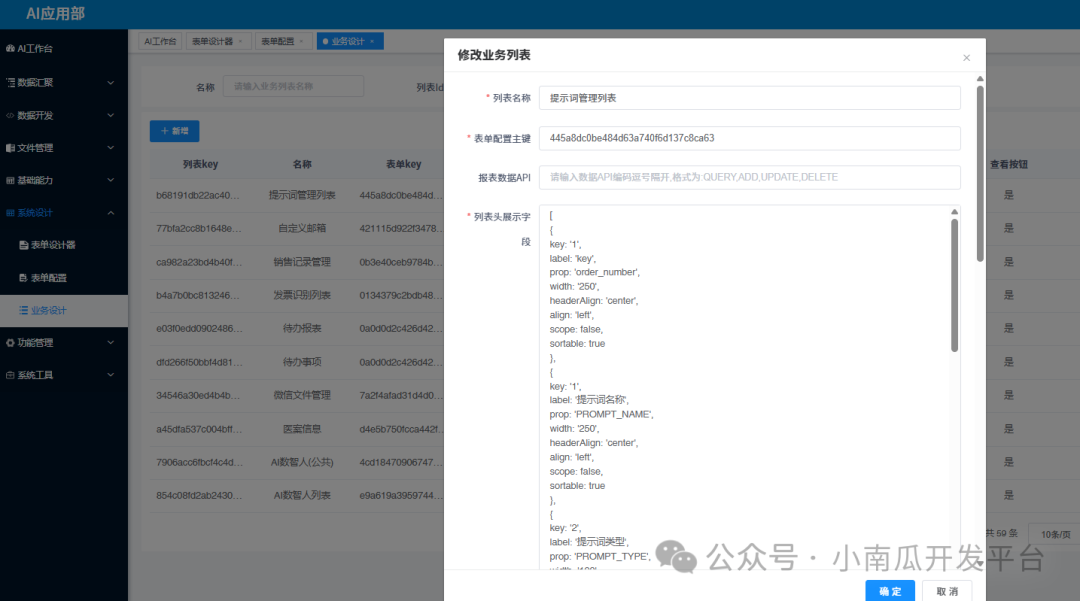Click list key e03f0edd0902486…
Screen dimensions: 1080x601
[199, 328]
